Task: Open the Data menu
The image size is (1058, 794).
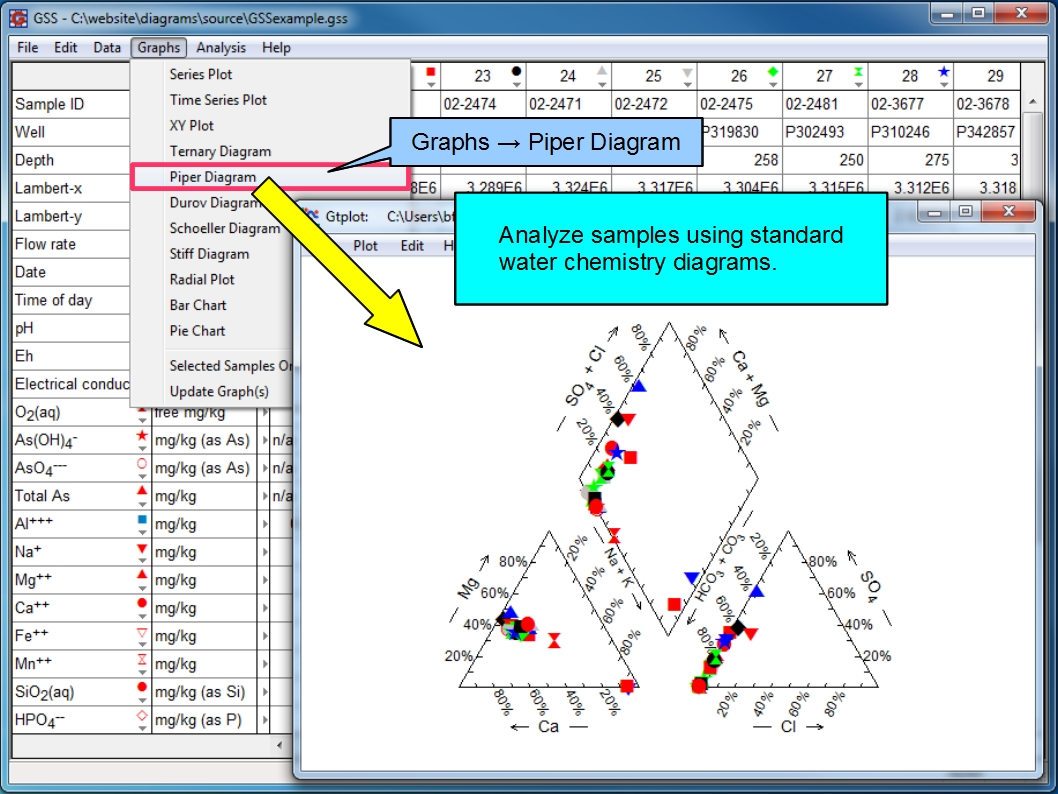Action: tap(107, 48)
